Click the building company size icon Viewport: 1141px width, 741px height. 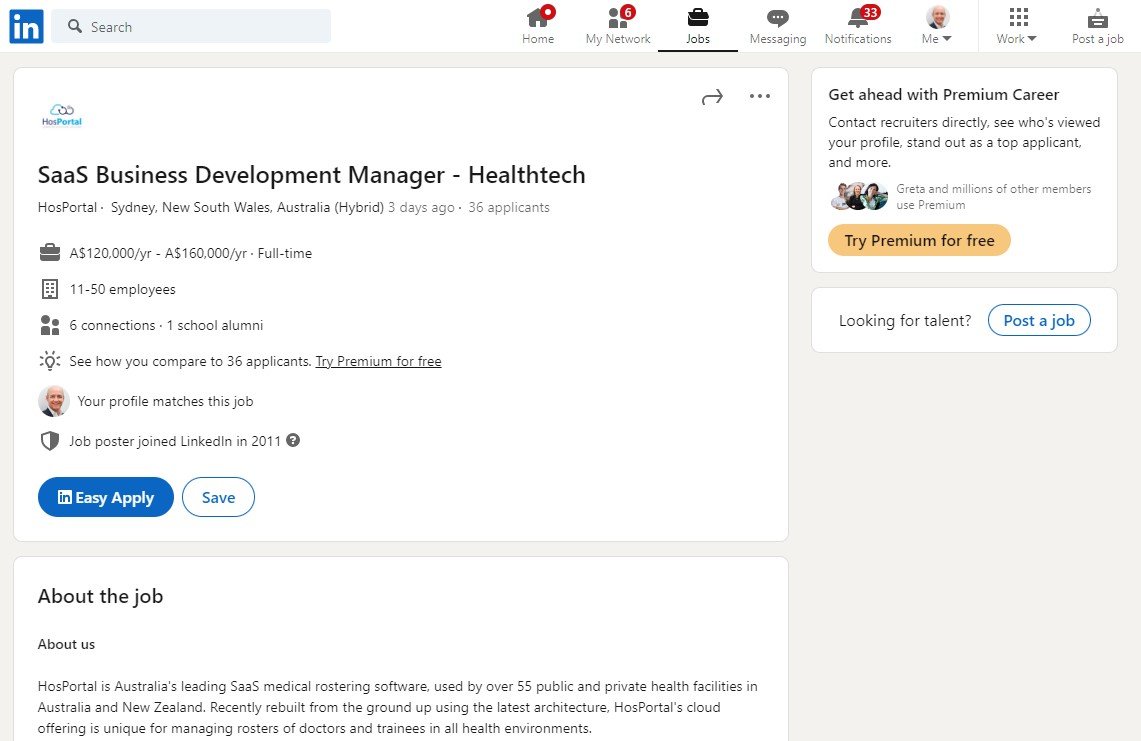coord(49,289)
